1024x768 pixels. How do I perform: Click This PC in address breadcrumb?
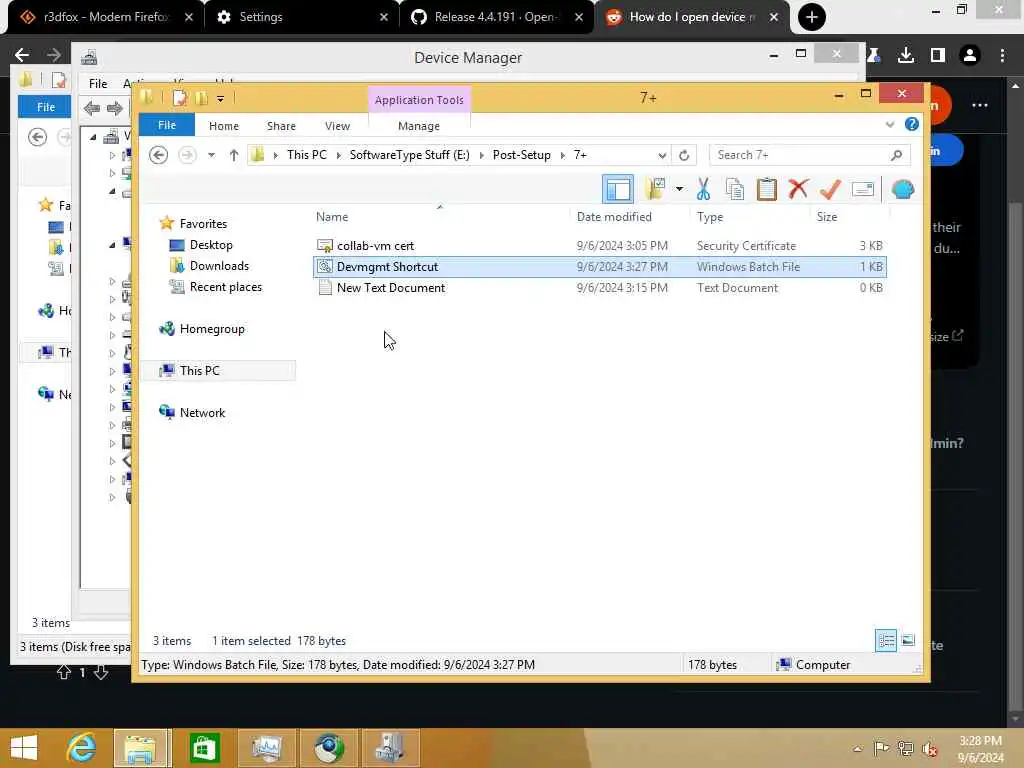click(306, 155)
